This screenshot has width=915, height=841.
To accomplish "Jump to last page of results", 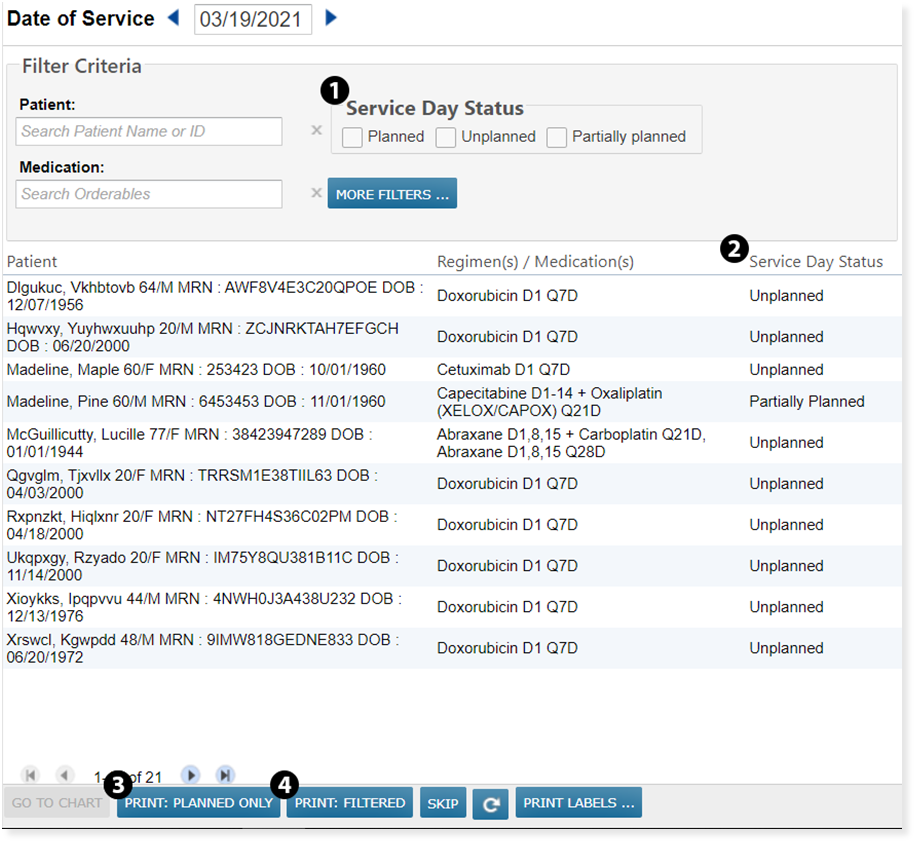I will (225, 775).
